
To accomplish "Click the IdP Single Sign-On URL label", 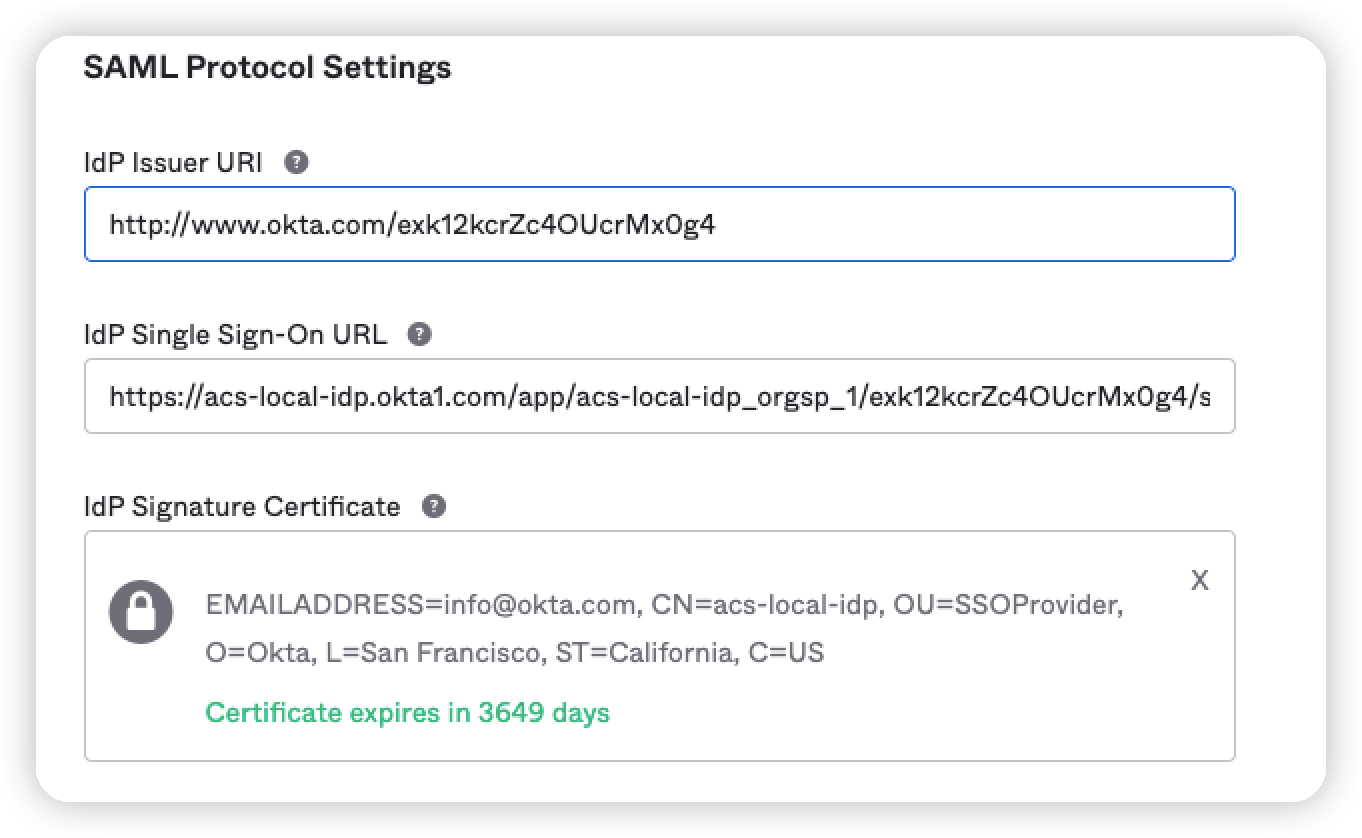I will pyautogui.click(x=236, y=335).
